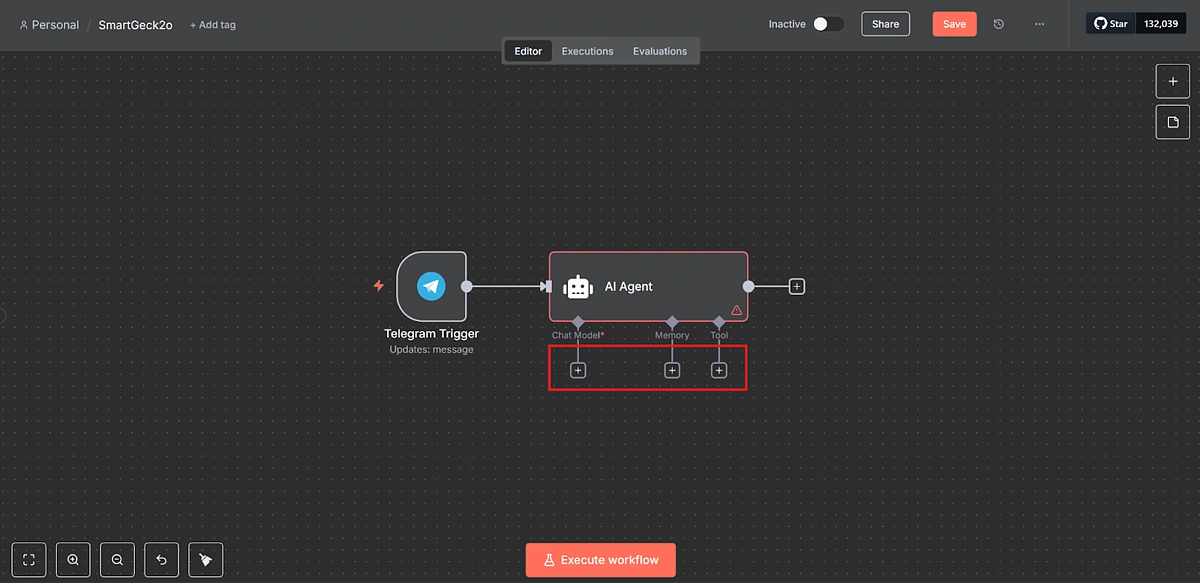Fit the workflow to the view
This screenshot has width=1200, height=583.
(28, 559)
